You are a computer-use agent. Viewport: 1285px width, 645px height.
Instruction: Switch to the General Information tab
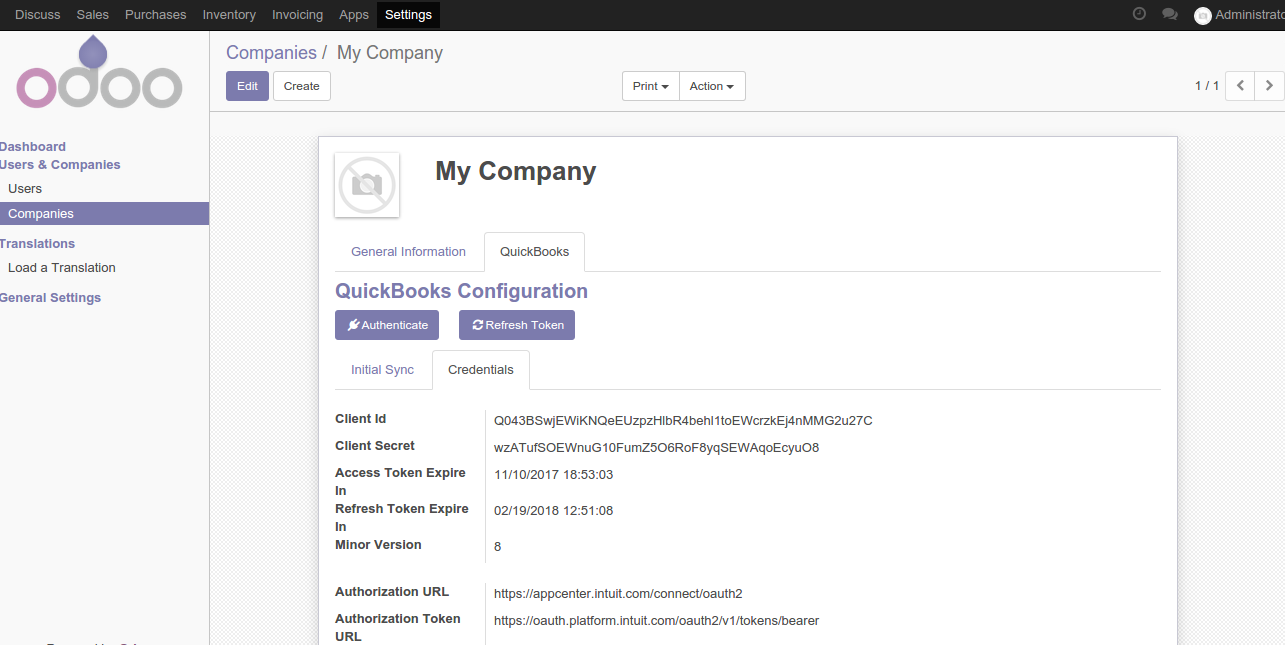[x=408, y=252]
